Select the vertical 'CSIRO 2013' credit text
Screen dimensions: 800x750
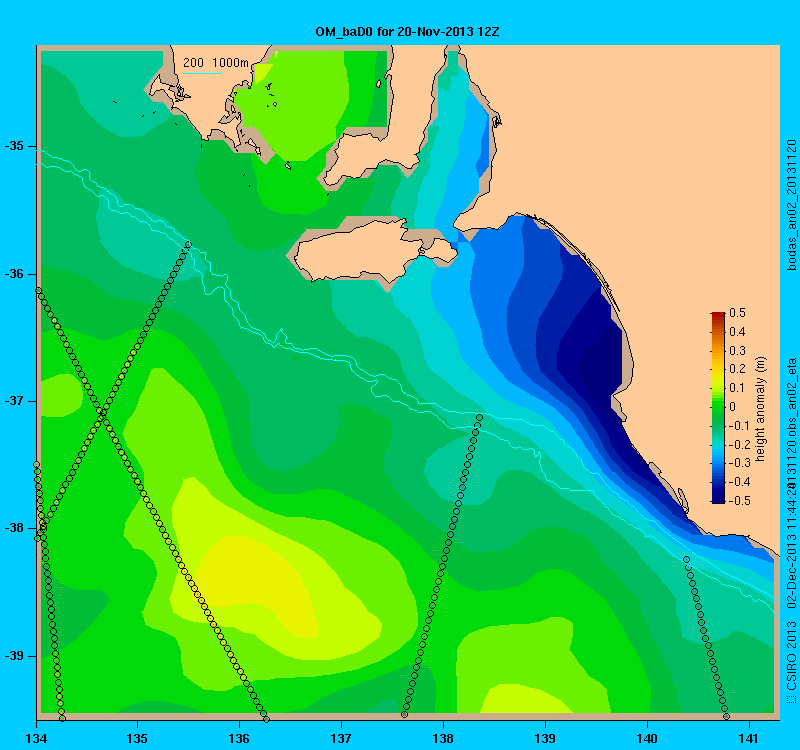(x=792, y=655)
